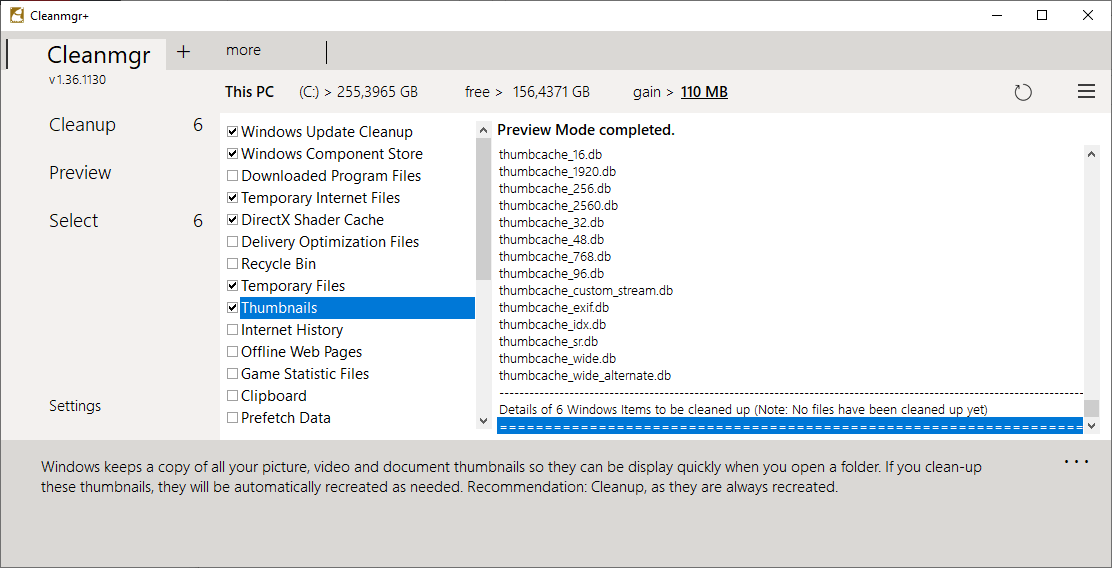
Task: Click the v1.36.1130 version text
Action: click(x=77, y=79)
